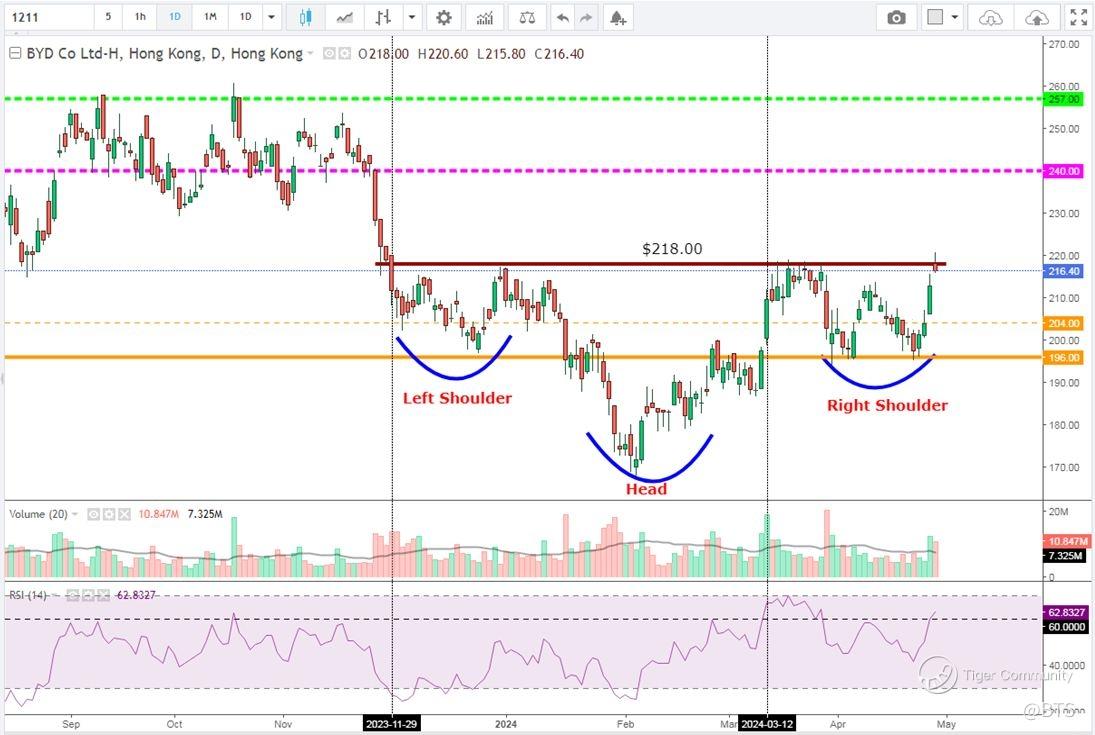The image size is (1095, 735).
Task: Click the 62.8327 RSI axis label
Action: (x=1066, y=613)
